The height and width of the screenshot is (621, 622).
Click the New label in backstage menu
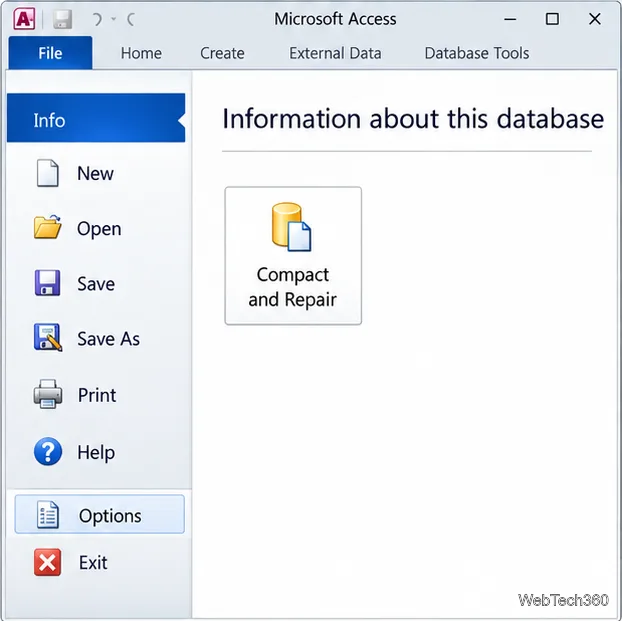(95, 173)
